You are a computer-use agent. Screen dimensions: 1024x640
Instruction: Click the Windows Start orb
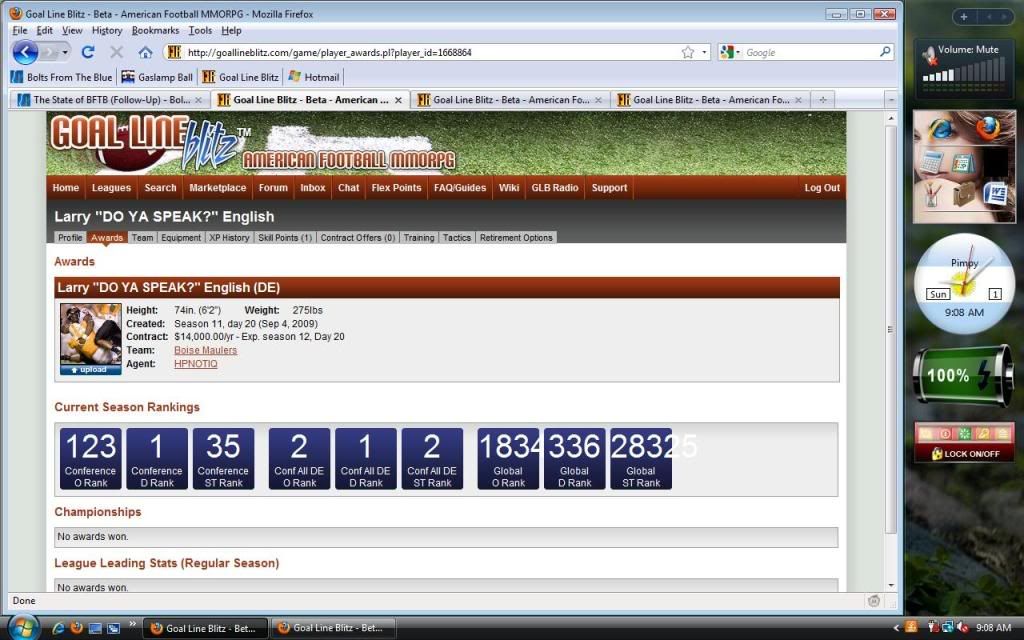[x=22, y=627]
